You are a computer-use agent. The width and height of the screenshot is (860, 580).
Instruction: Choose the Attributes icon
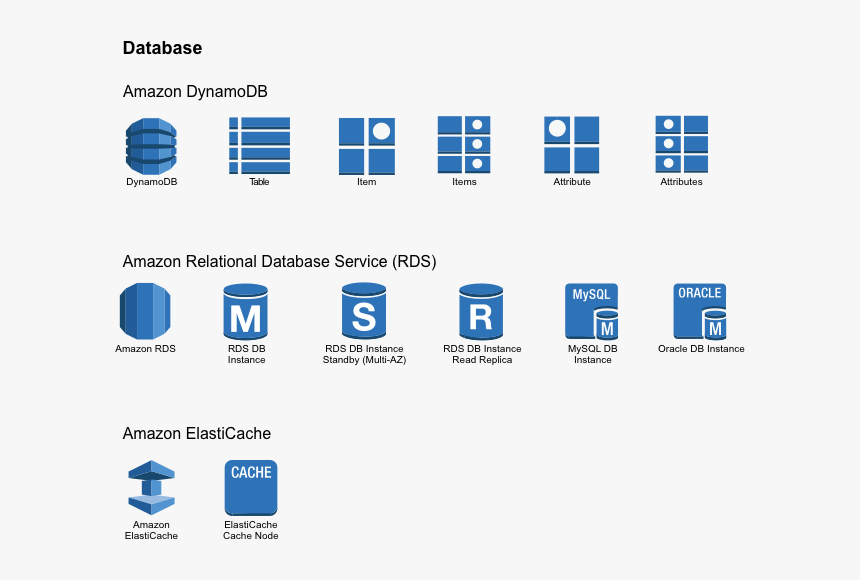[682, 144]
